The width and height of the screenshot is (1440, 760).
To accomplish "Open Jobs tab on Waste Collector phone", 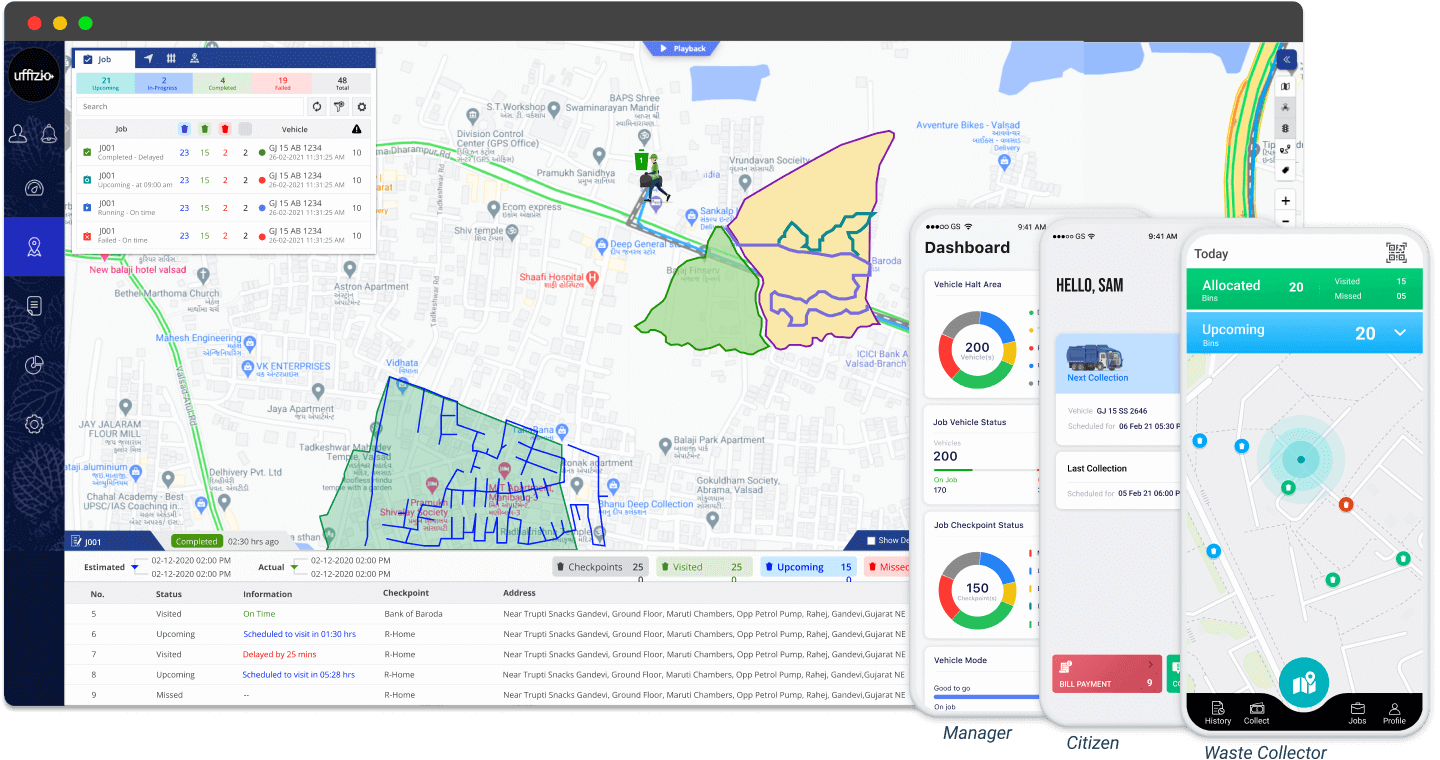I will click(1357, 713).
